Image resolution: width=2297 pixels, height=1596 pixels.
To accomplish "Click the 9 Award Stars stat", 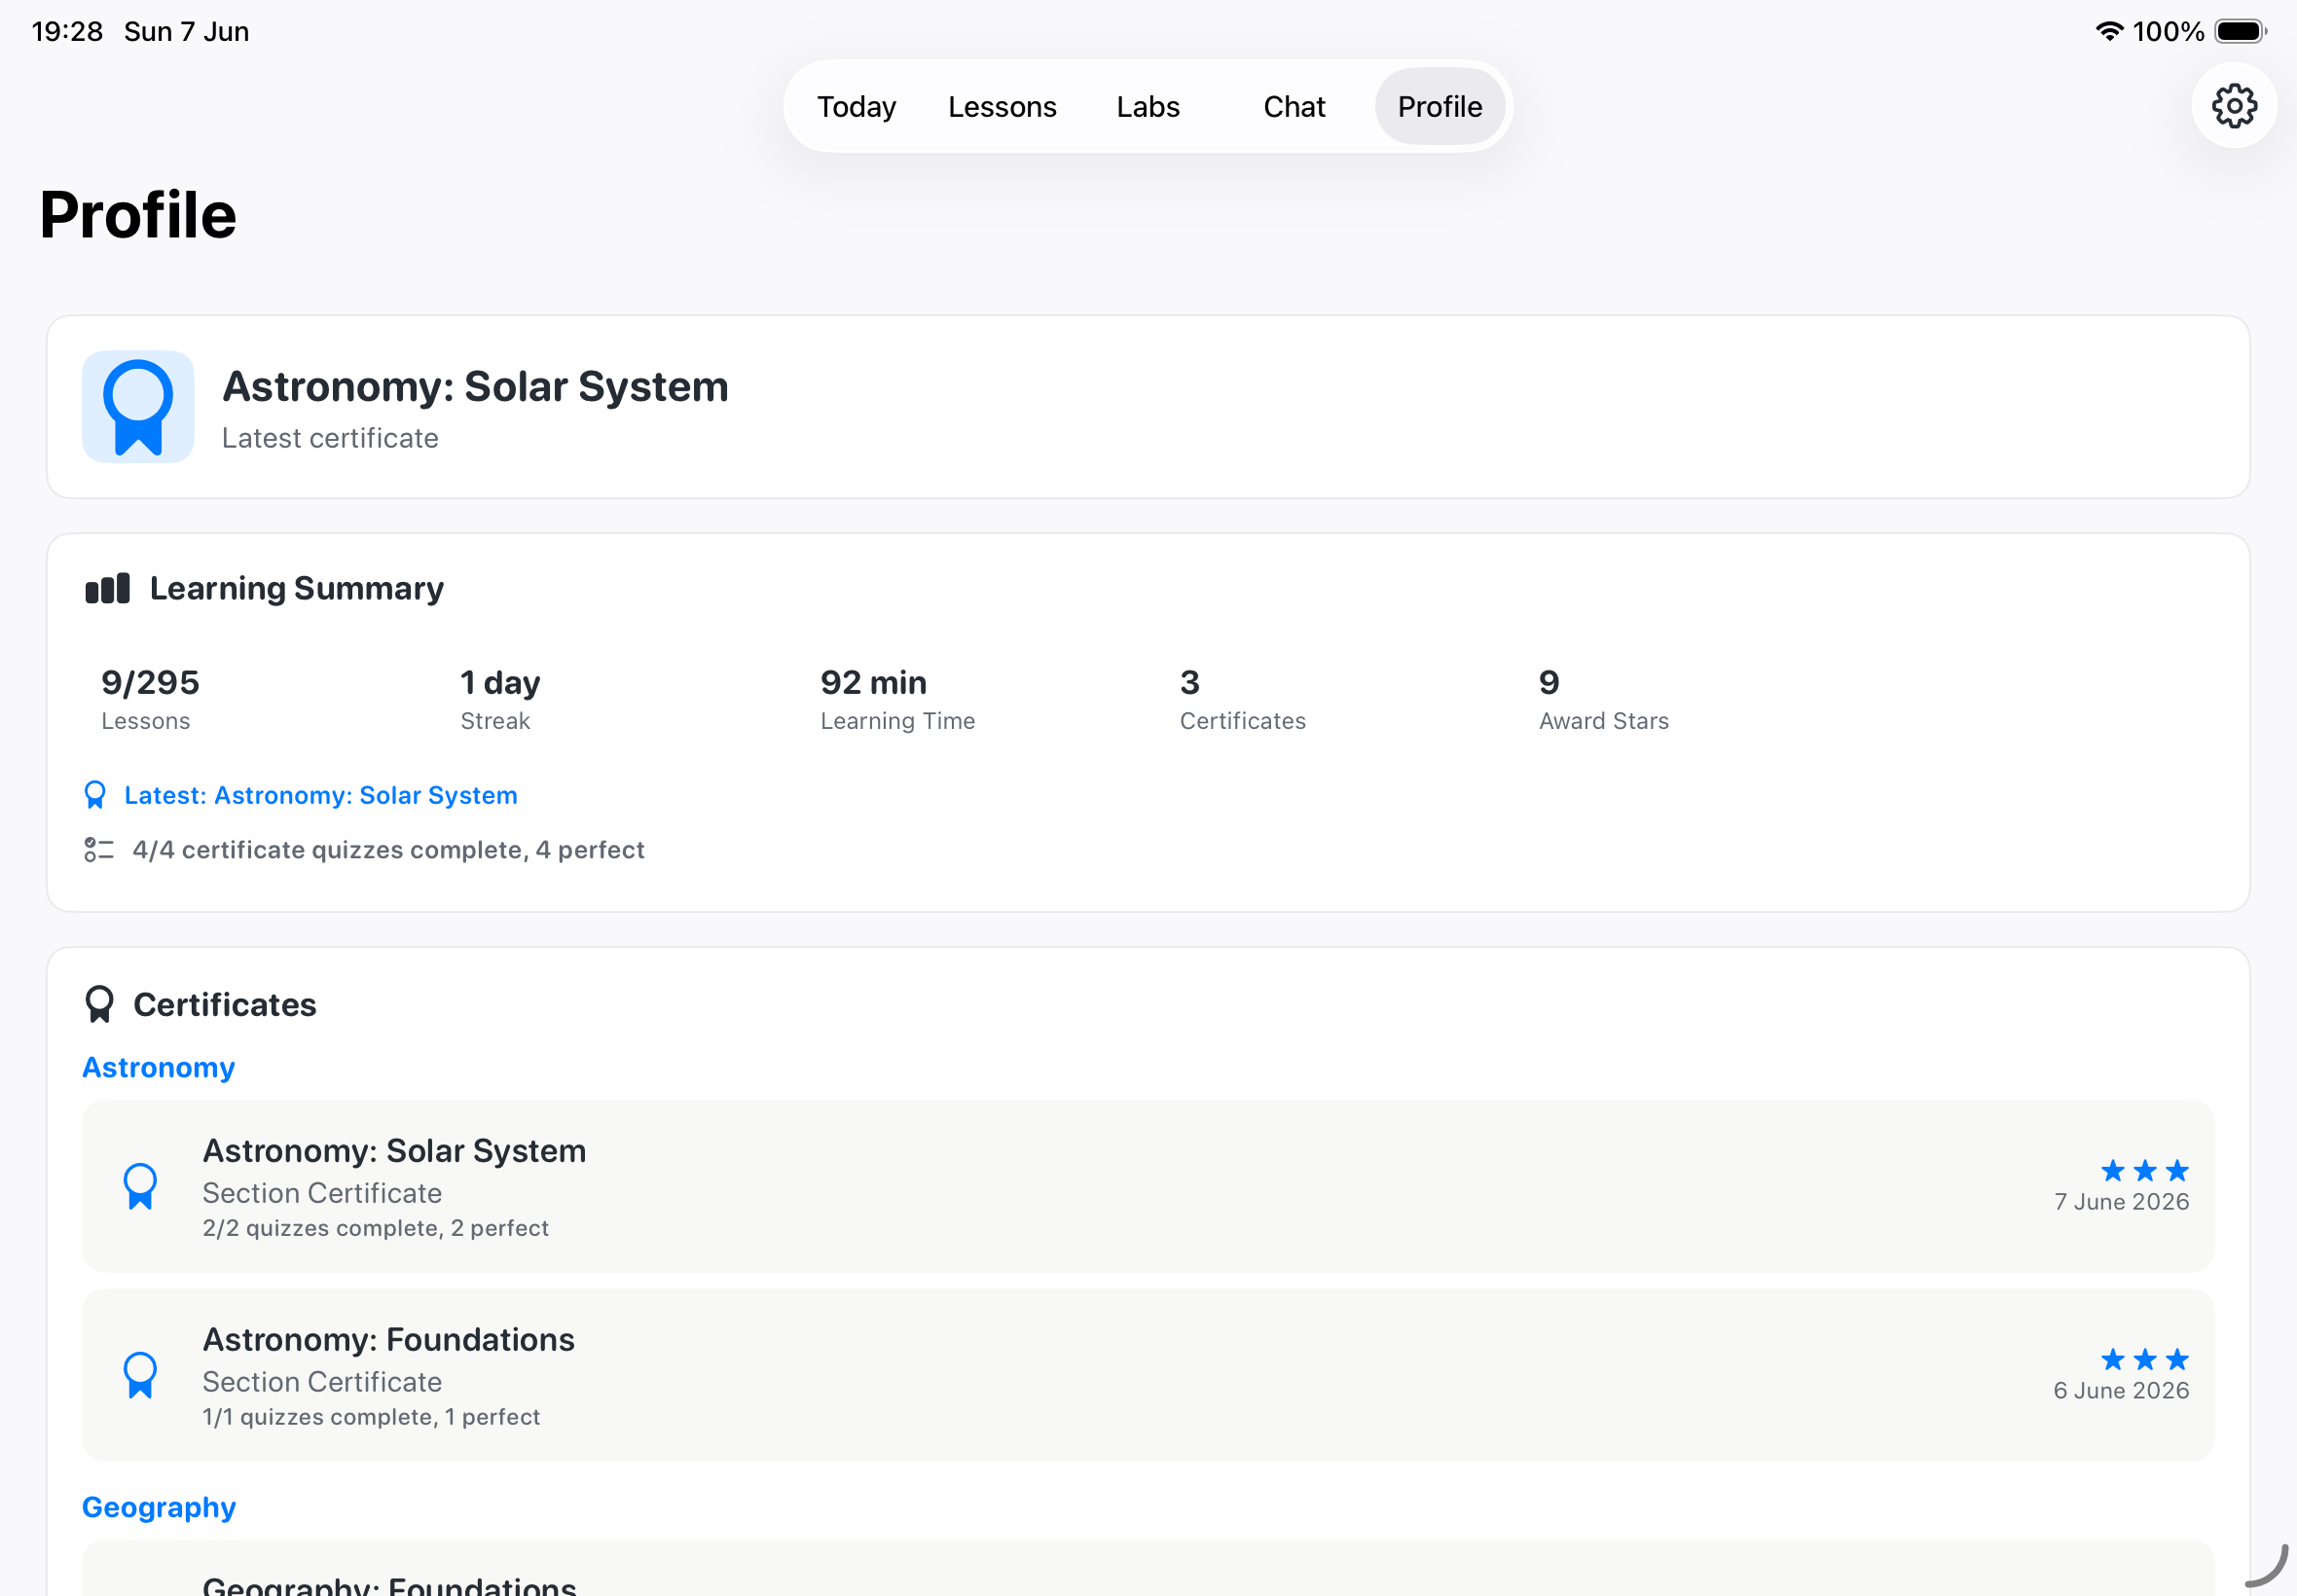I will 1603,699.
